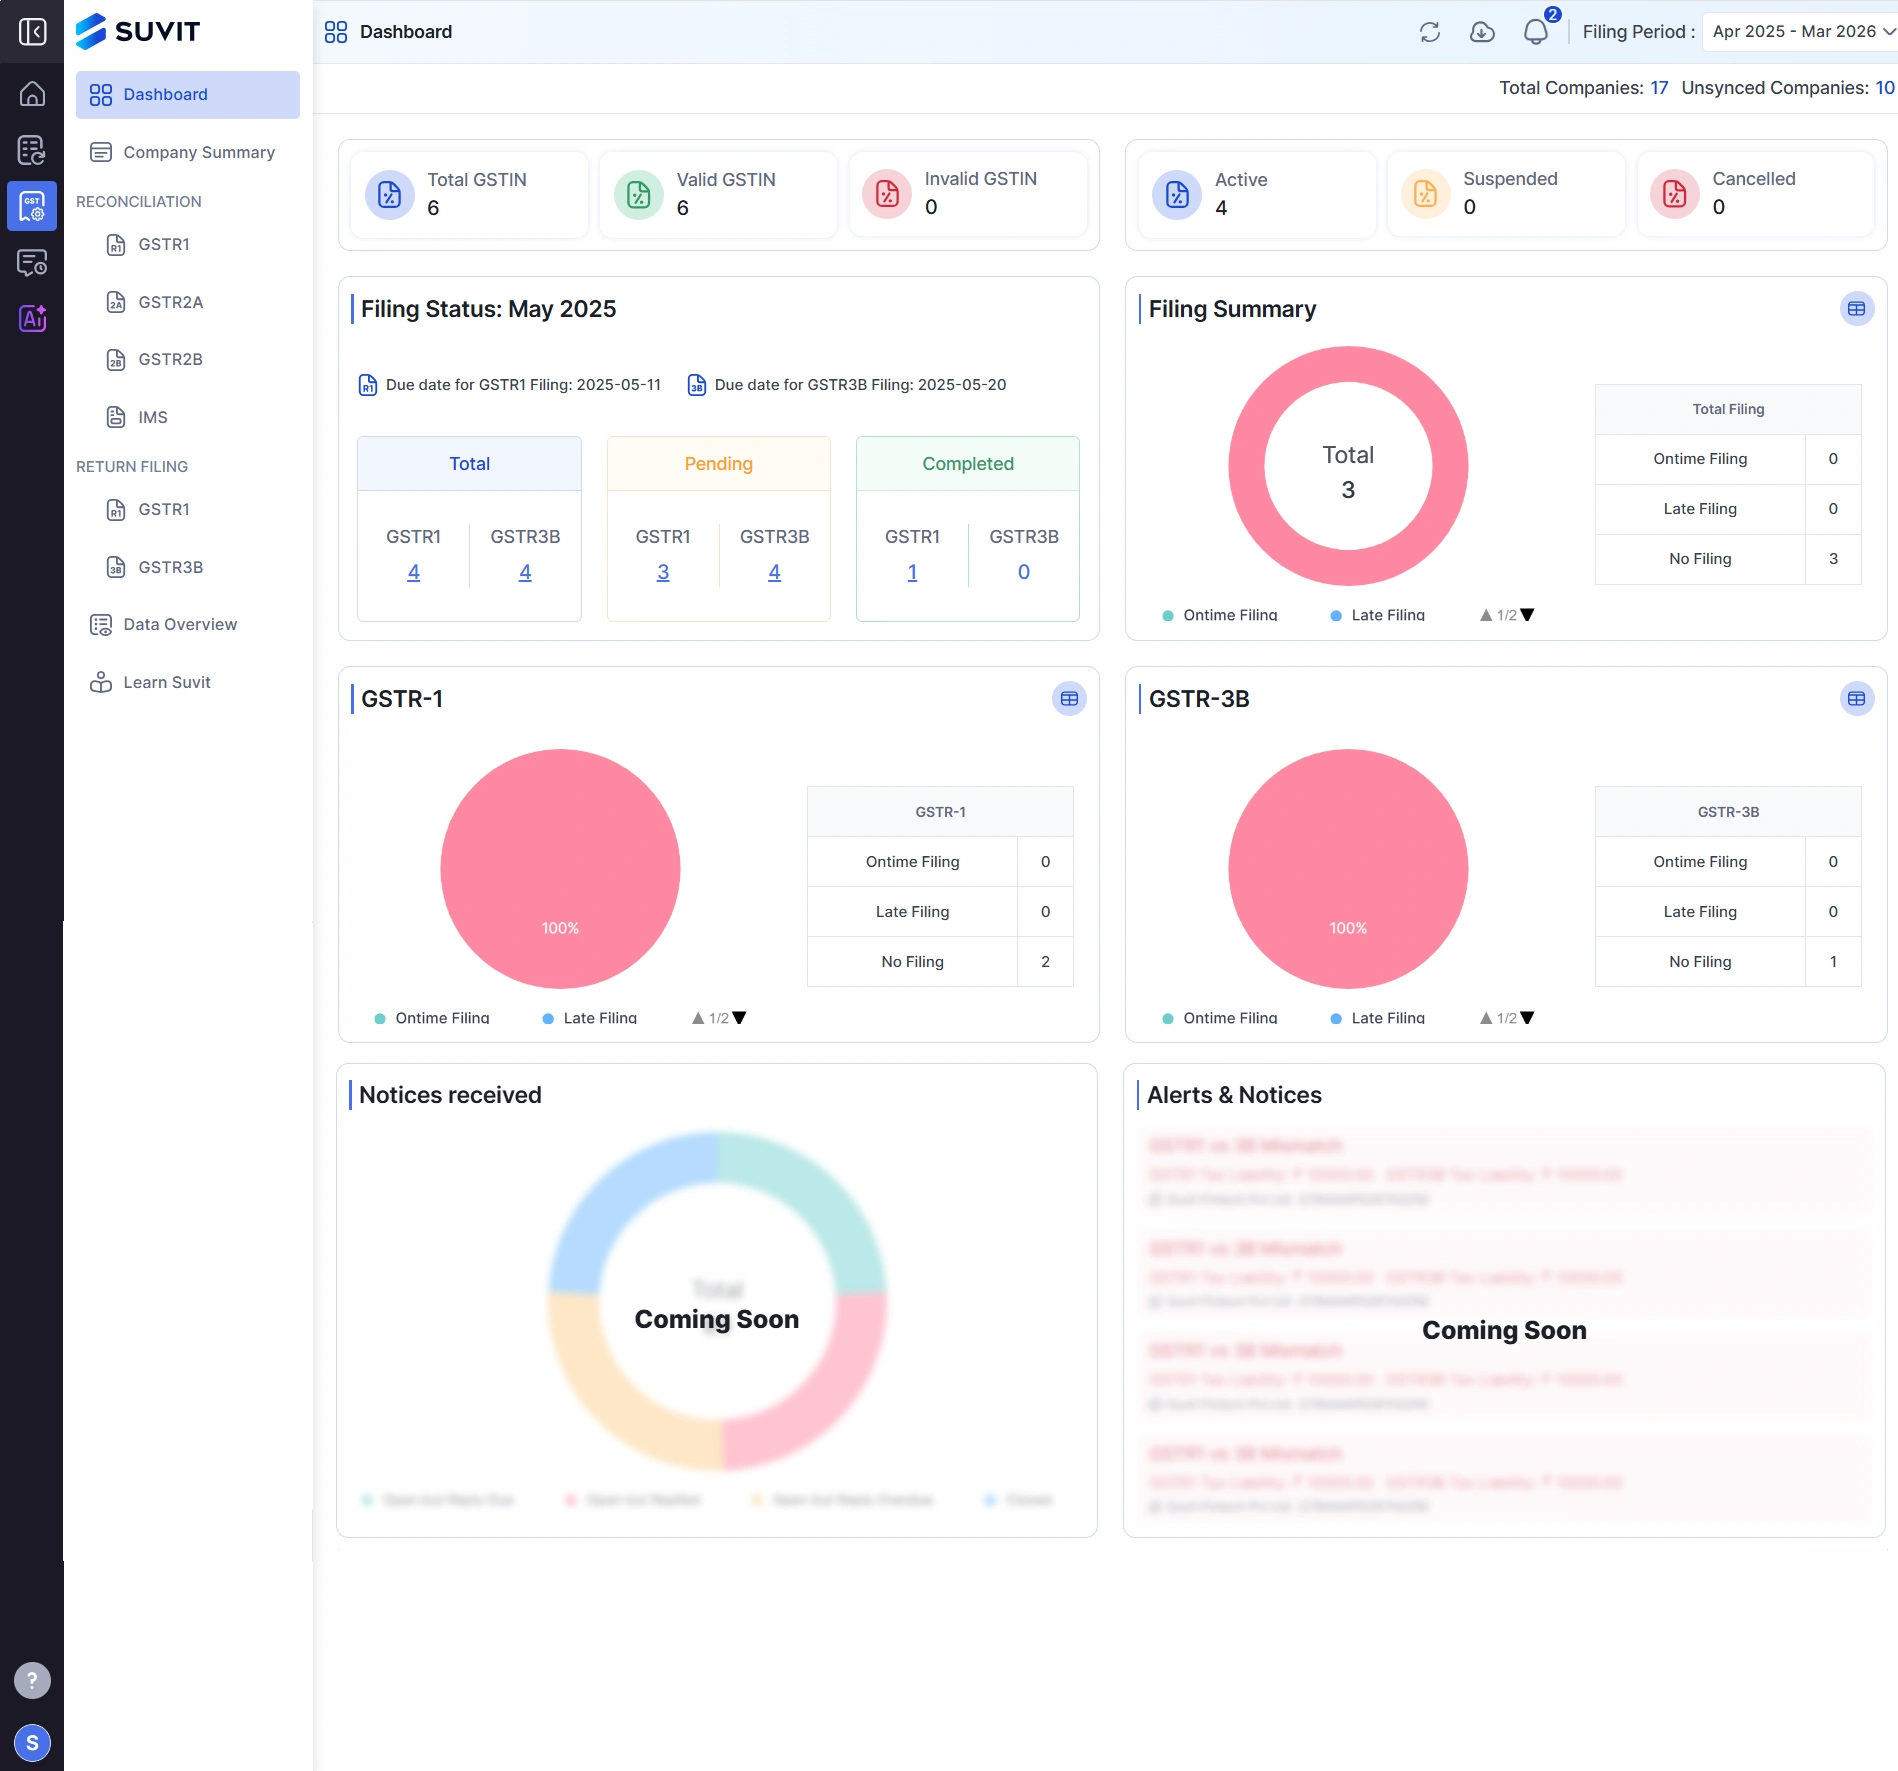Open GSTR2B under Reconciliation
The height and width of the screenshot is (1771, 1898).
(x=170, y=359)
